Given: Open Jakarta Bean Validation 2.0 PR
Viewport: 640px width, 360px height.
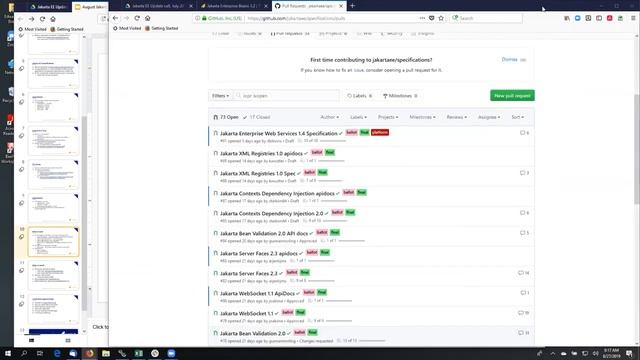Looking at the screenshot, I should [x=253, y=333].
